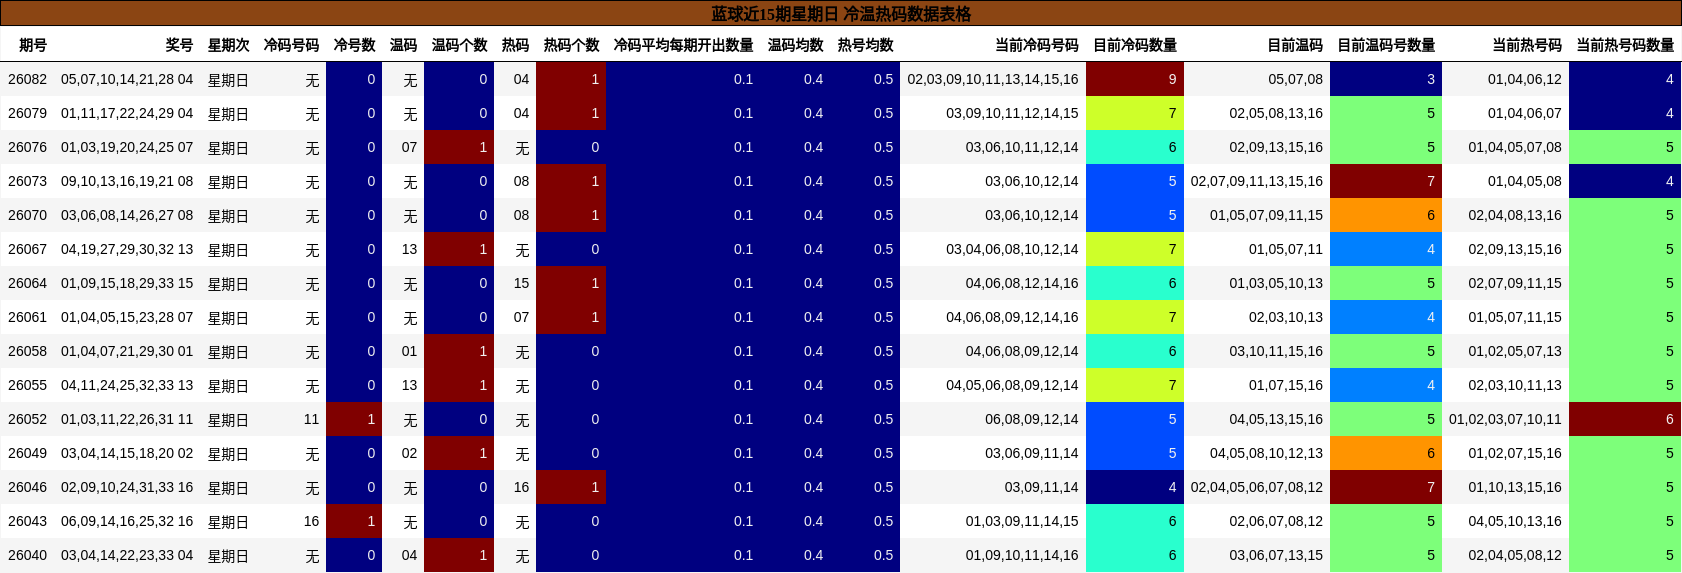Viewport: 1682px width, 573px height.
Task: Click current hot numbers 01,02,03,07,10,11
Action: (x=1505, y=419)
